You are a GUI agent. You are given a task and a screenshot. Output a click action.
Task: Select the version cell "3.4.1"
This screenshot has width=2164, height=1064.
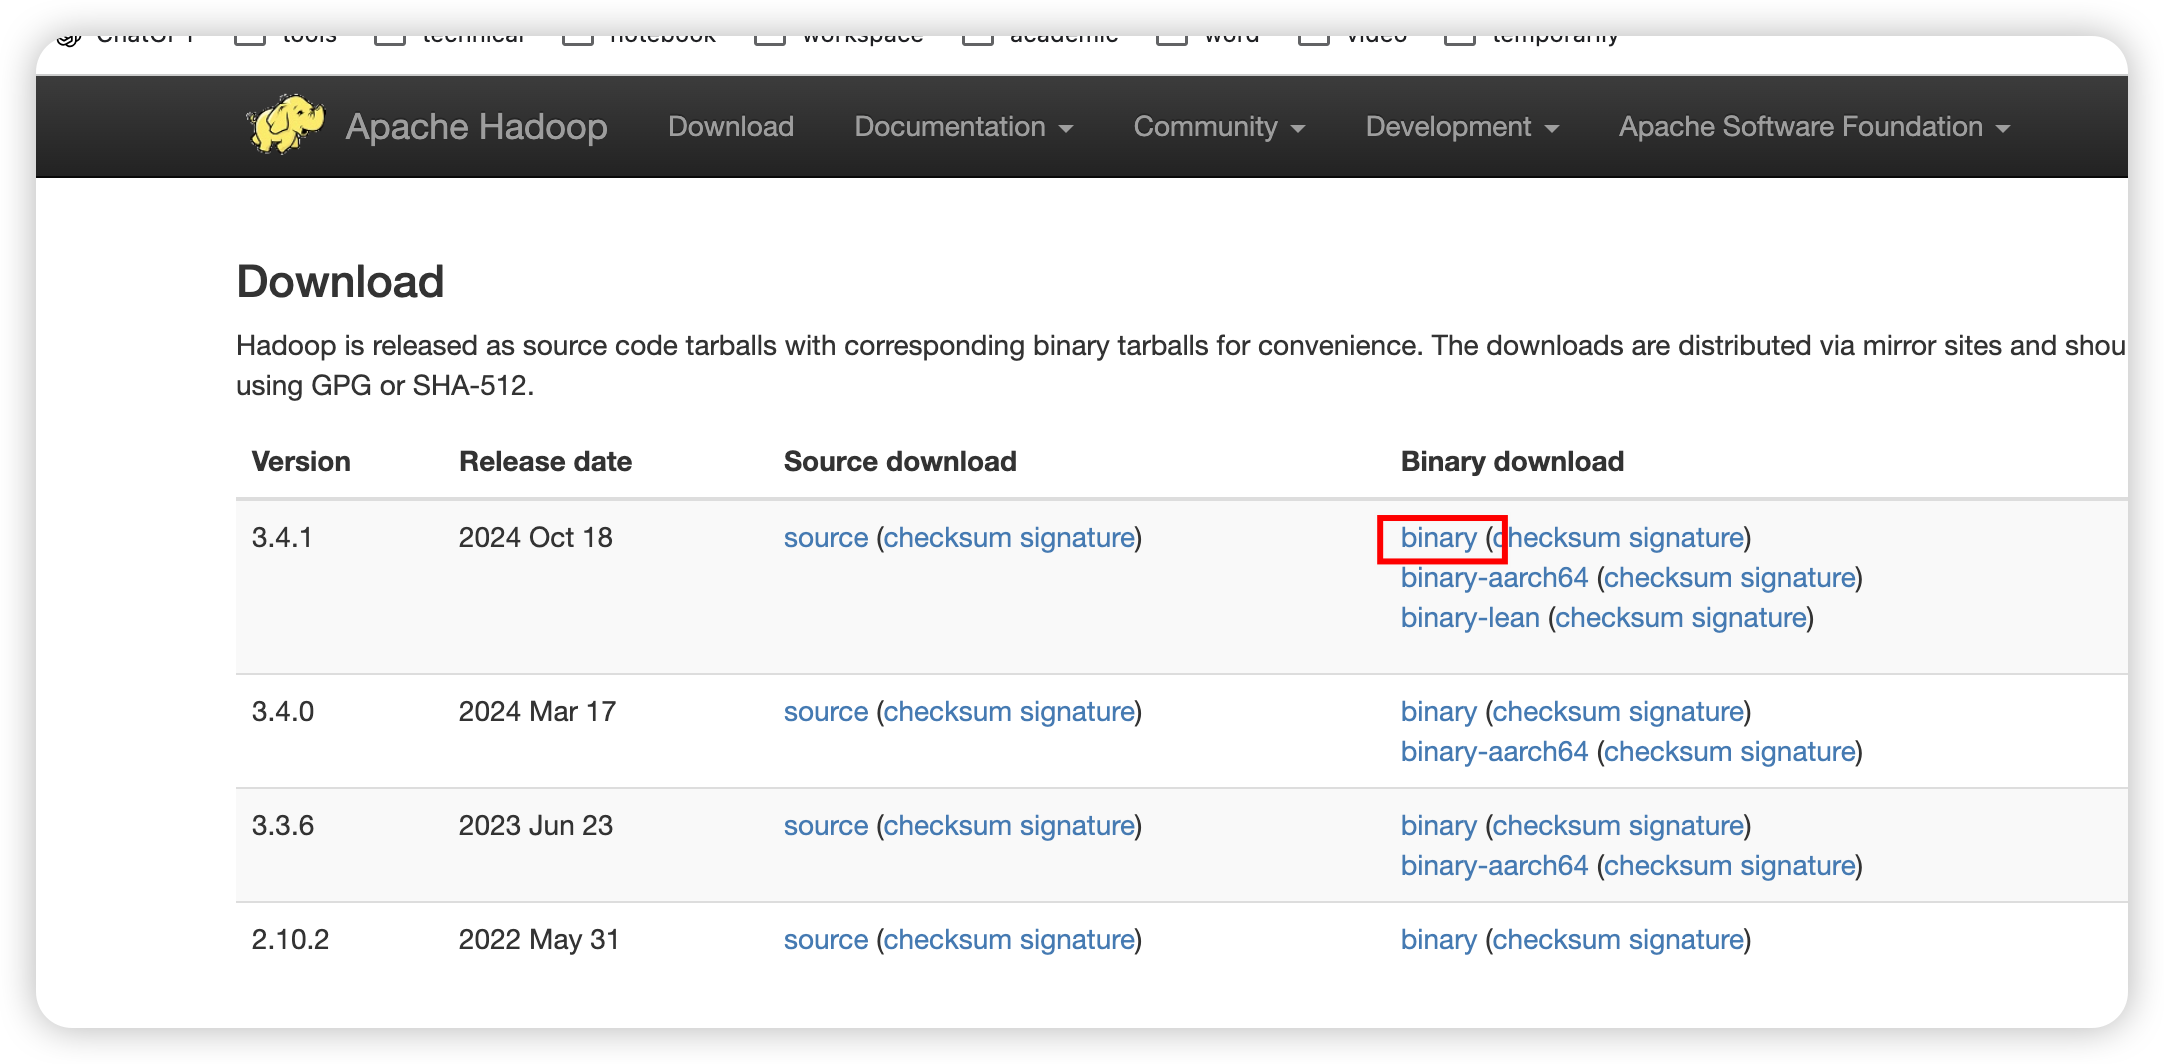point(282,538)
